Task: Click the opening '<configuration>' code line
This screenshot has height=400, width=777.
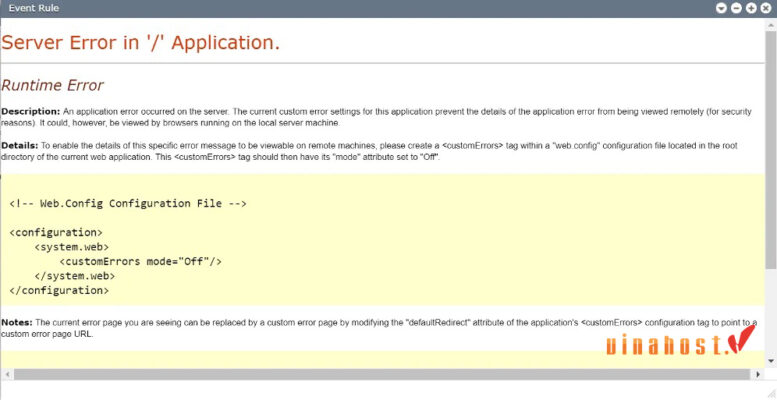Action: click(56, 232)
